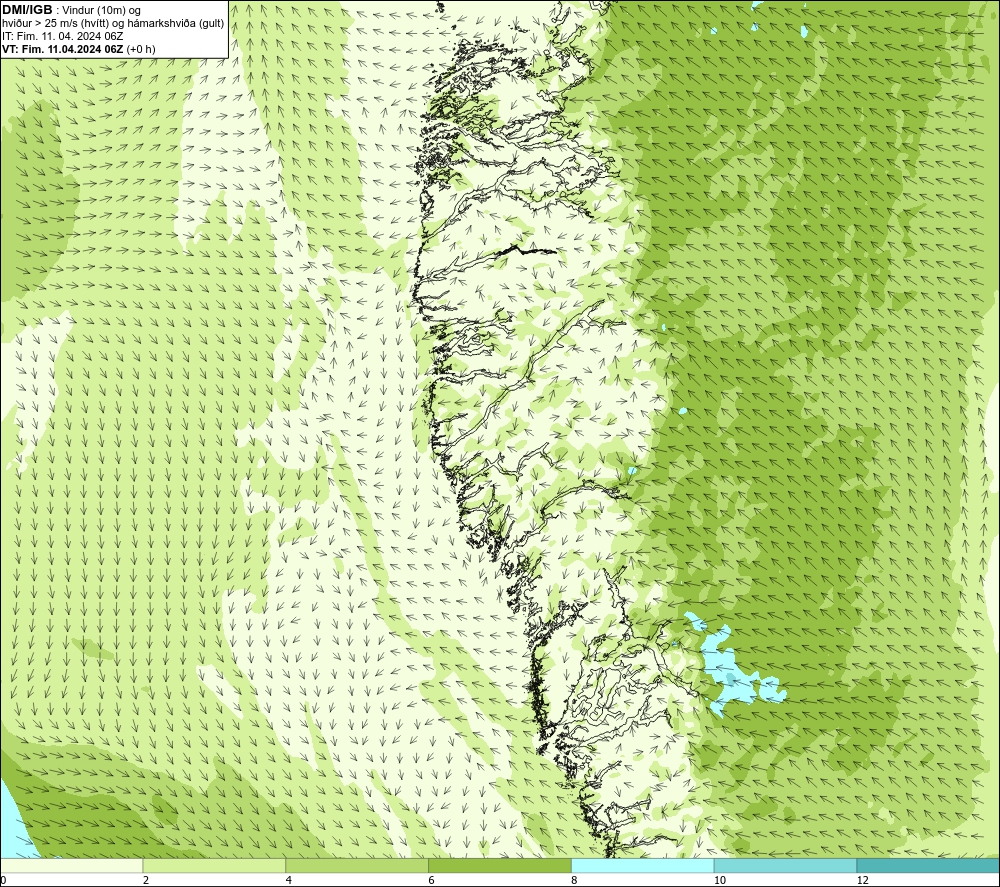Click the legend value 0
Viewport: 1000px width, 887px height.
tap(3, 881)
